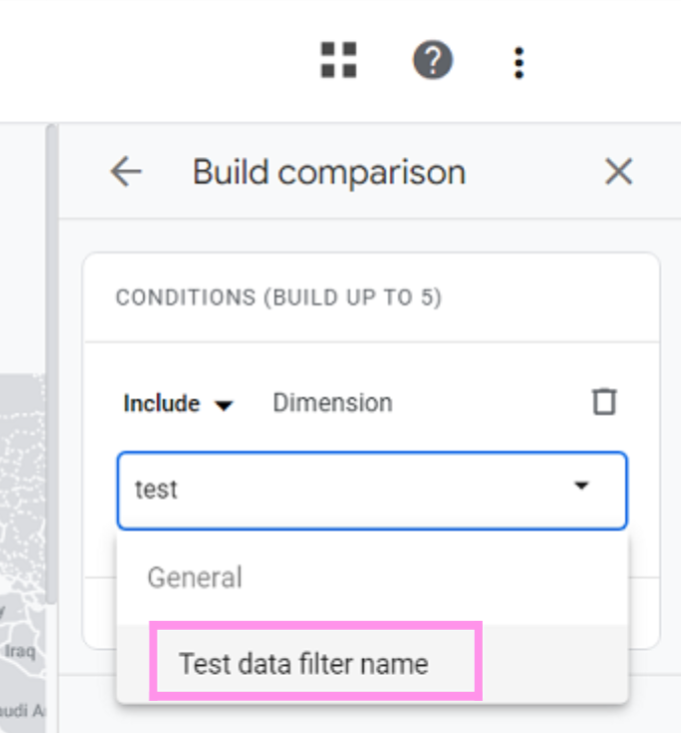Click the Saudi Arabia label on the map
The width and height of the screenshot is (681, 733).
(22, 711)
